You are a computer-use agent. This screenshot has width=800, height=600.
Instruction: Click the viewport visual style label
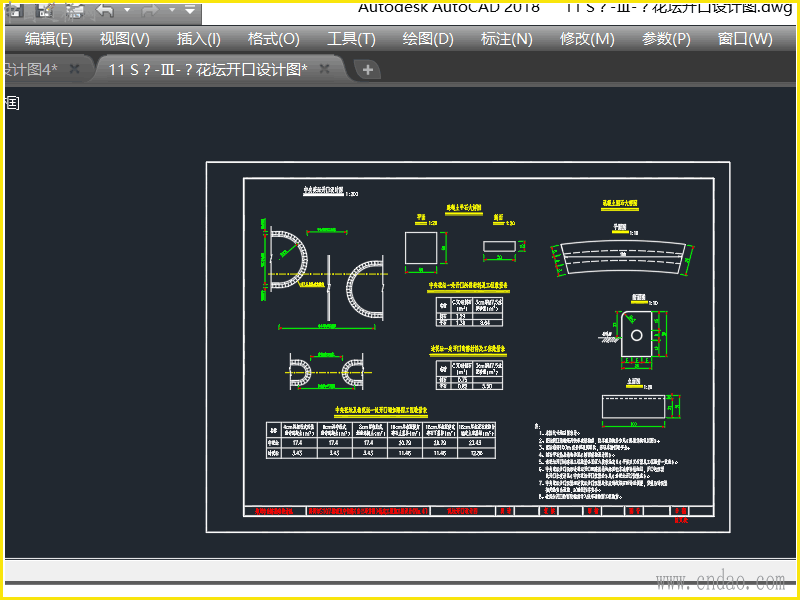point(12,102)
